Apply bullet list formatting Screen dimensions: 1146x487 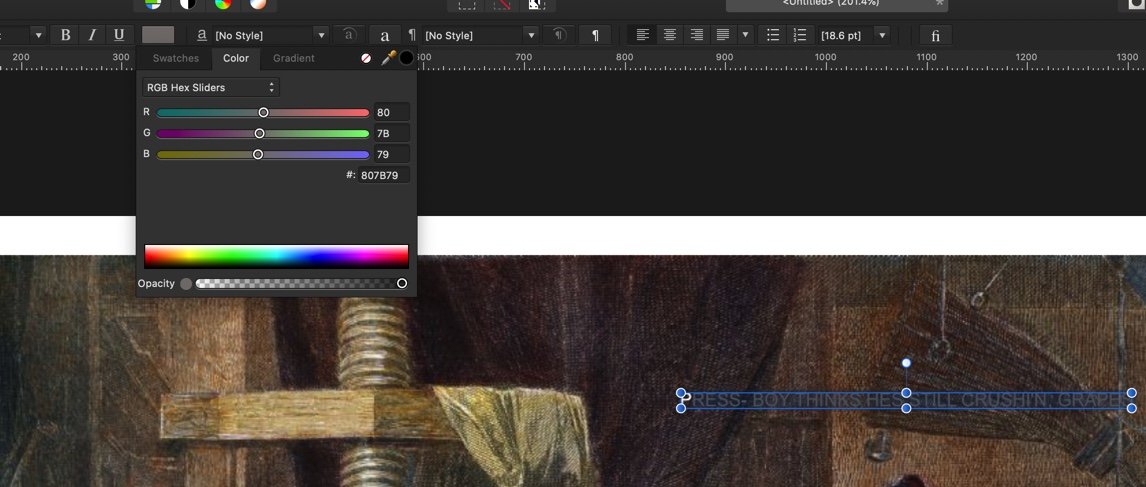point(773,35)
